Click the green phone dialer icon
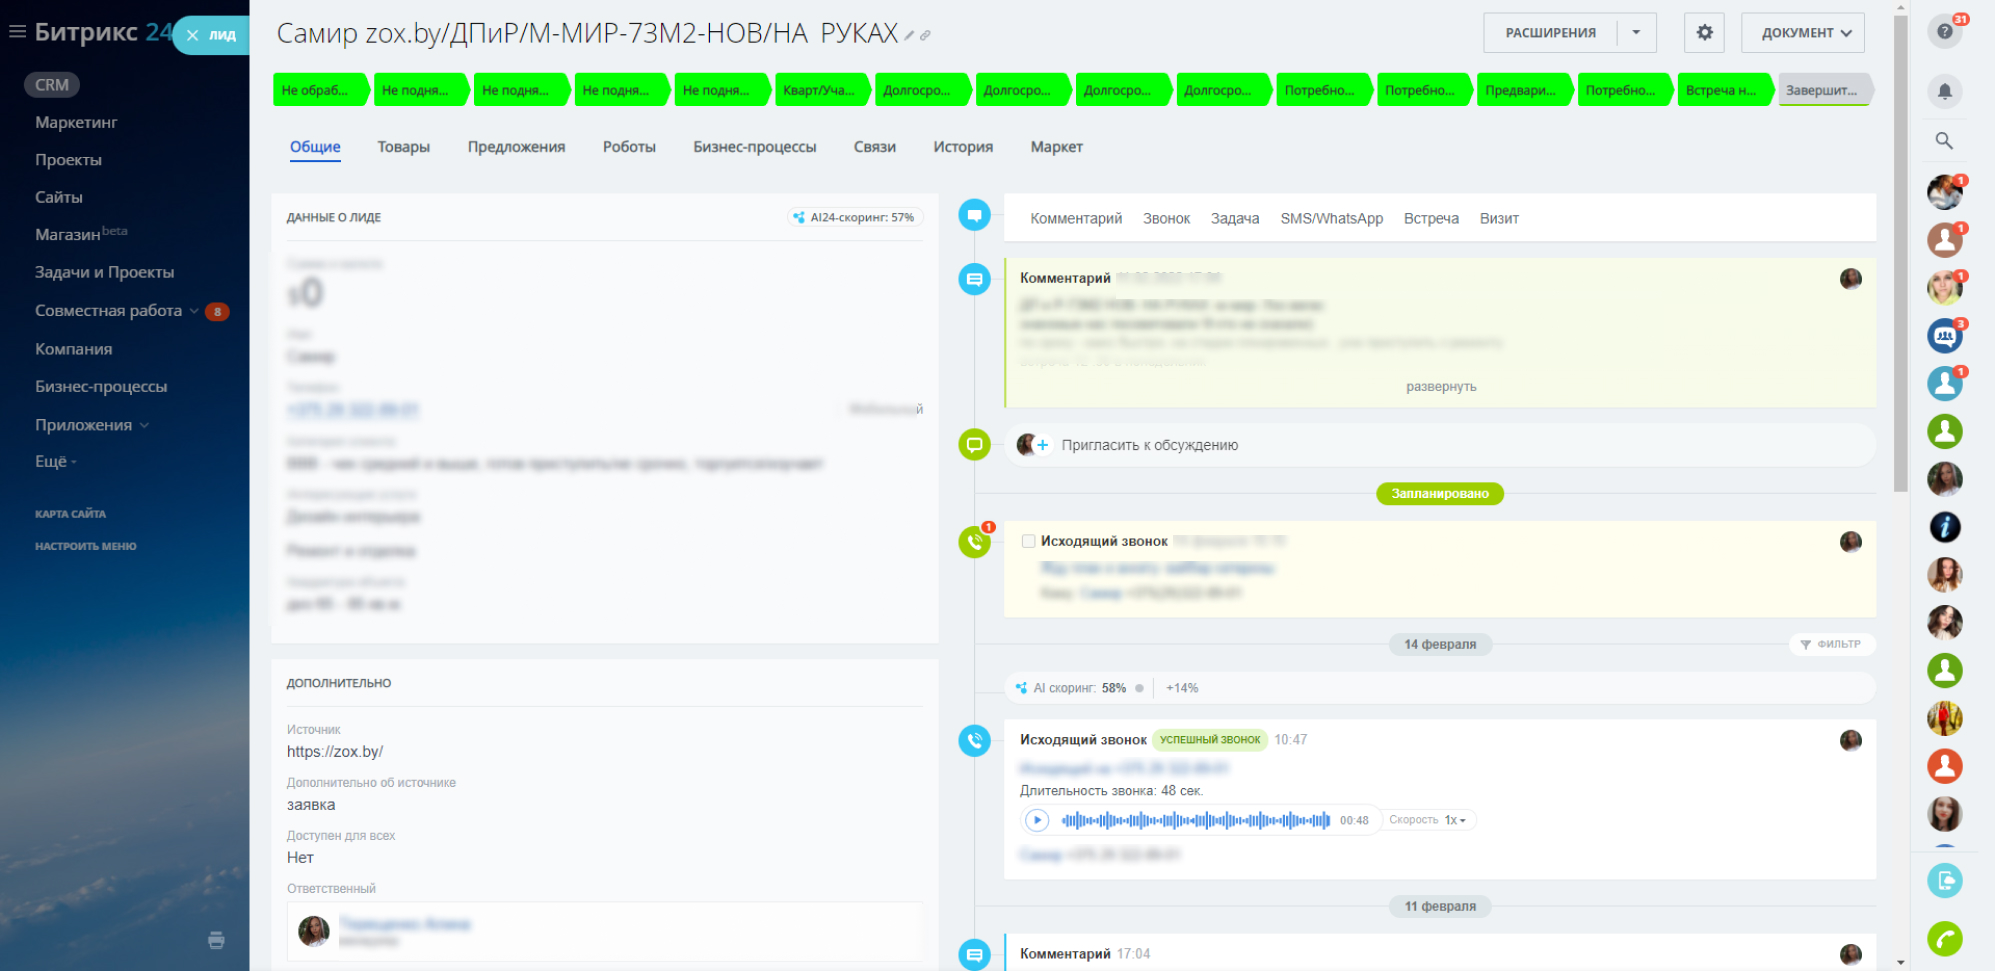The height and width of the screenshot is (971, 1995). click(1944, 938)
